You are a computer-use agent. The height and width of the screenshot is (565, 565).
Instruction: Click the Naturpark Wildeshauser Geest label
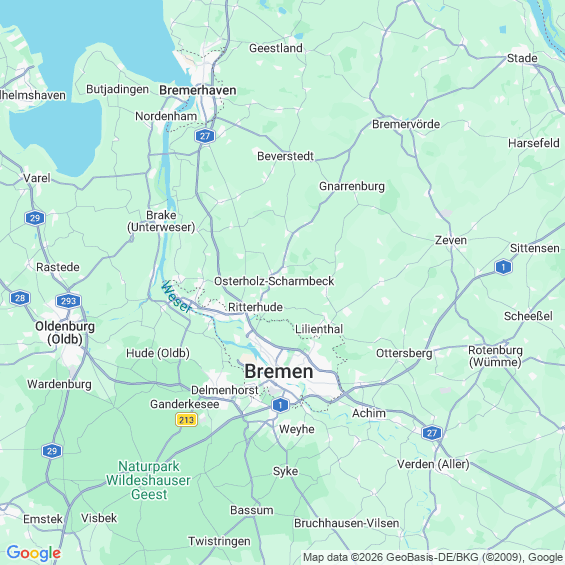pyautogui.click(x=148, y=480)
